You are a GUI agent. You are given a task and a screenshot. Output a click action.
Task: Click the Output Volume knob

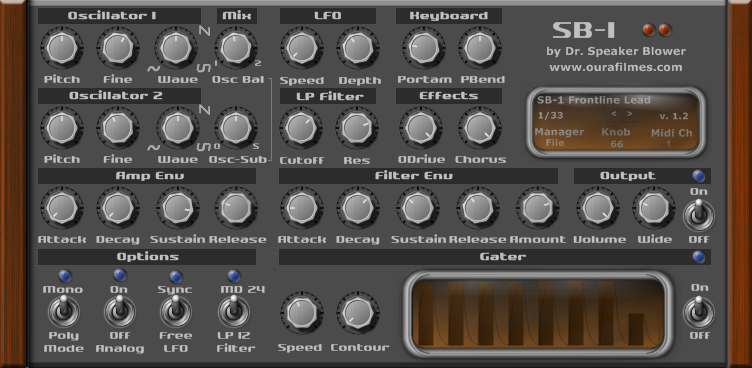coord(598,208)
